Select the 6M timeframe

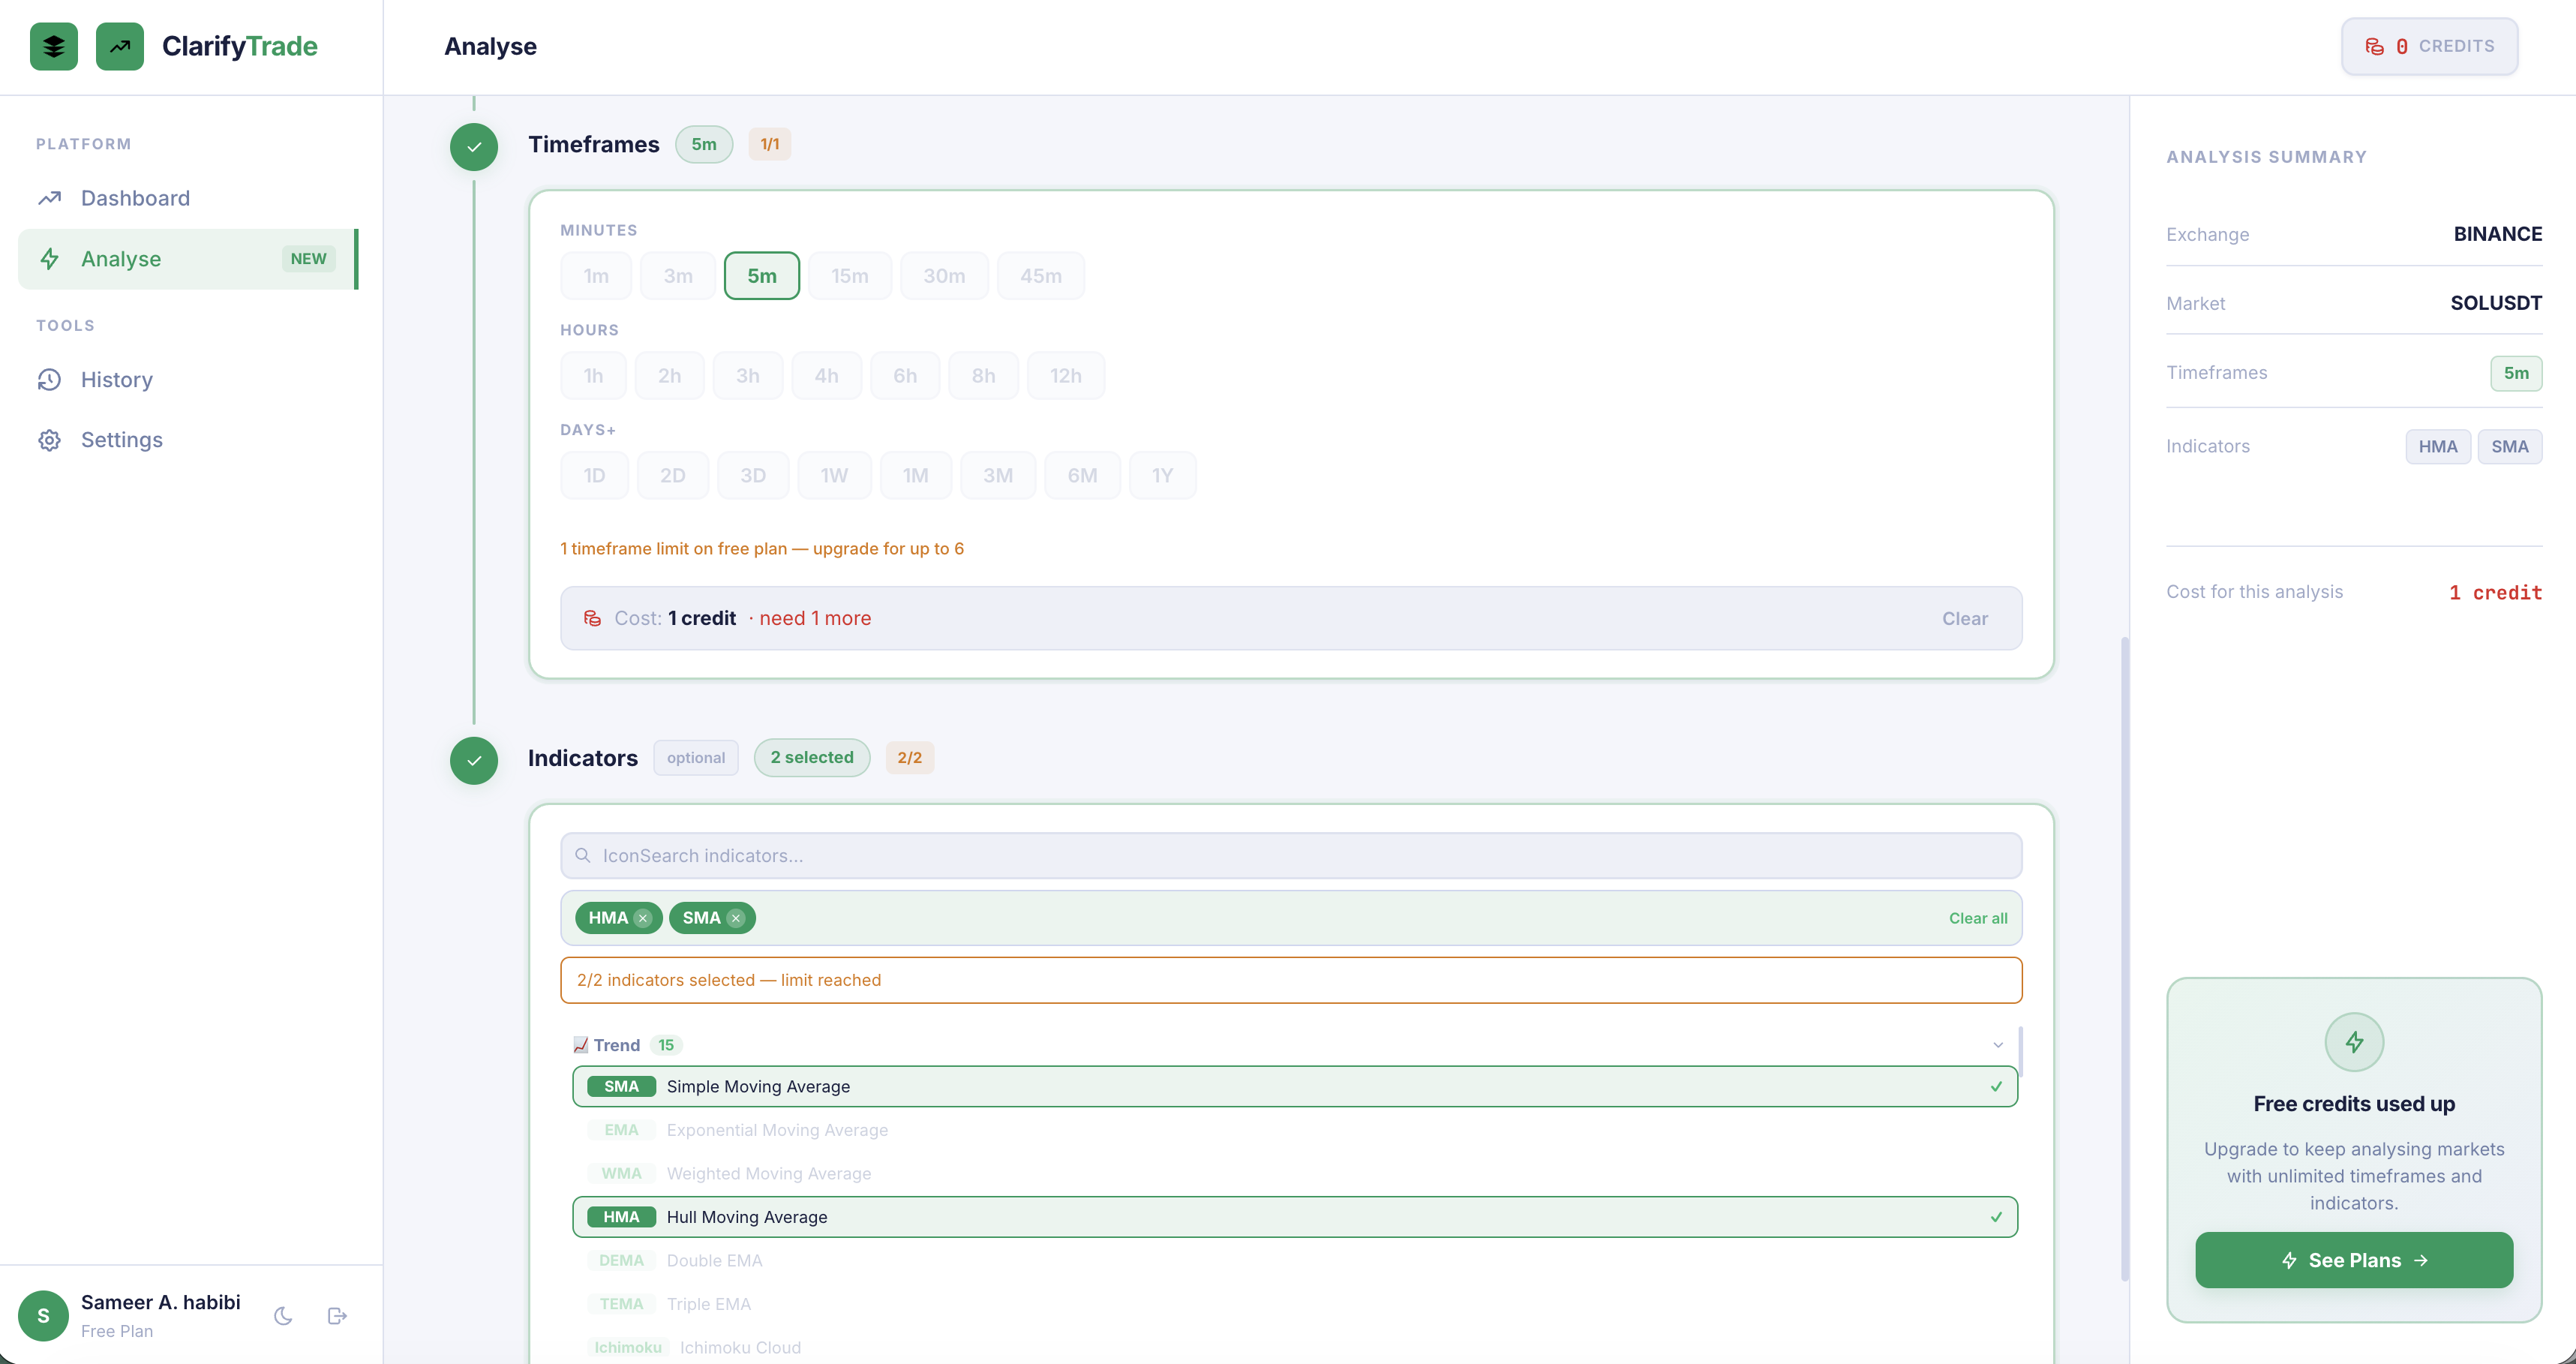1082,476
